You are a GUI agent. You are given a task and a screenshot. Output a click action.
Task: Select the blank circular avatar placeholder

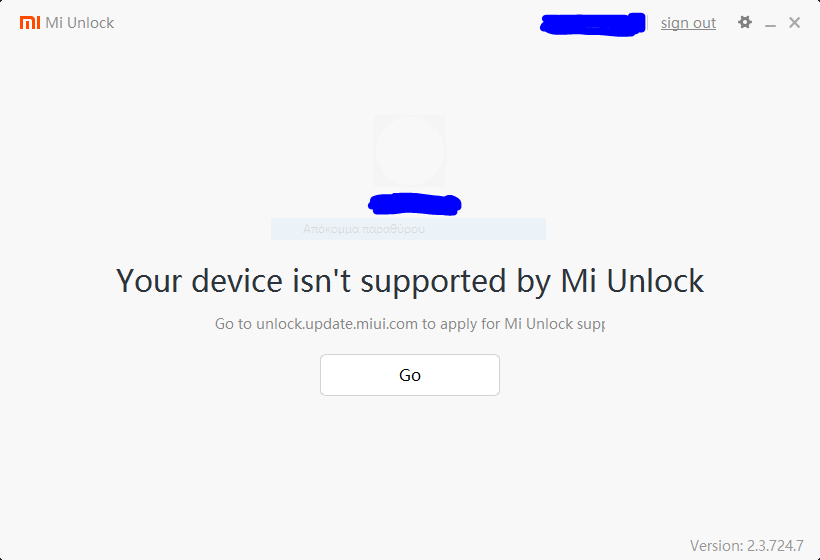[x=409, y=151]
